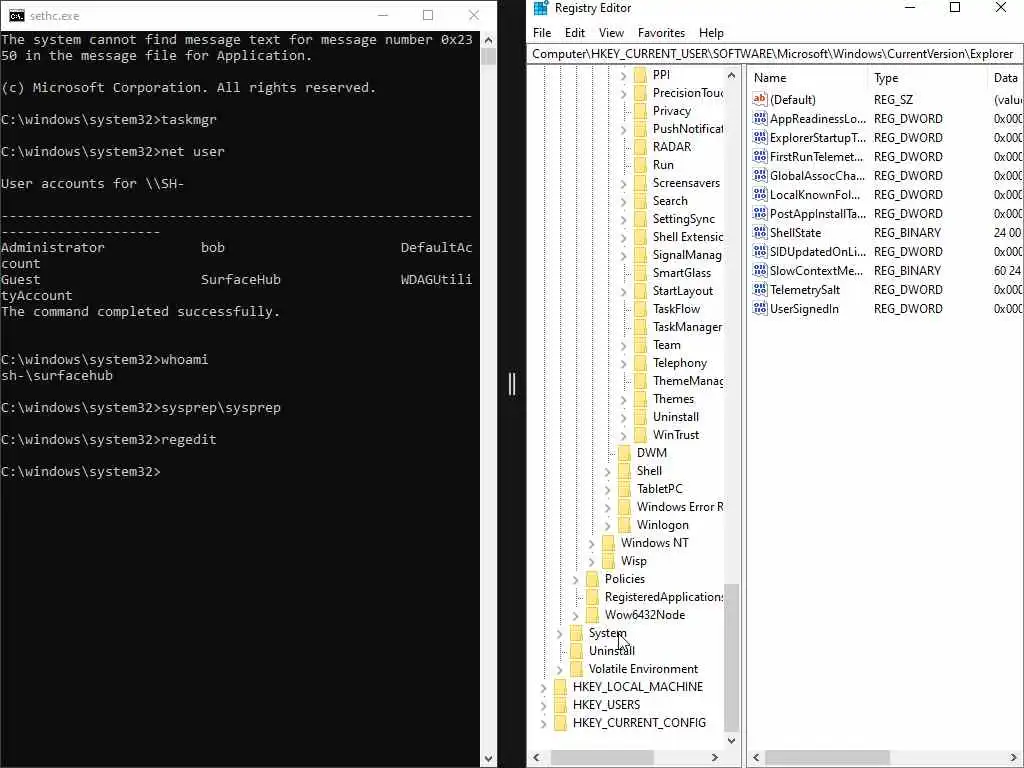
Task: Select the DWM key
Action: point(651,453)
